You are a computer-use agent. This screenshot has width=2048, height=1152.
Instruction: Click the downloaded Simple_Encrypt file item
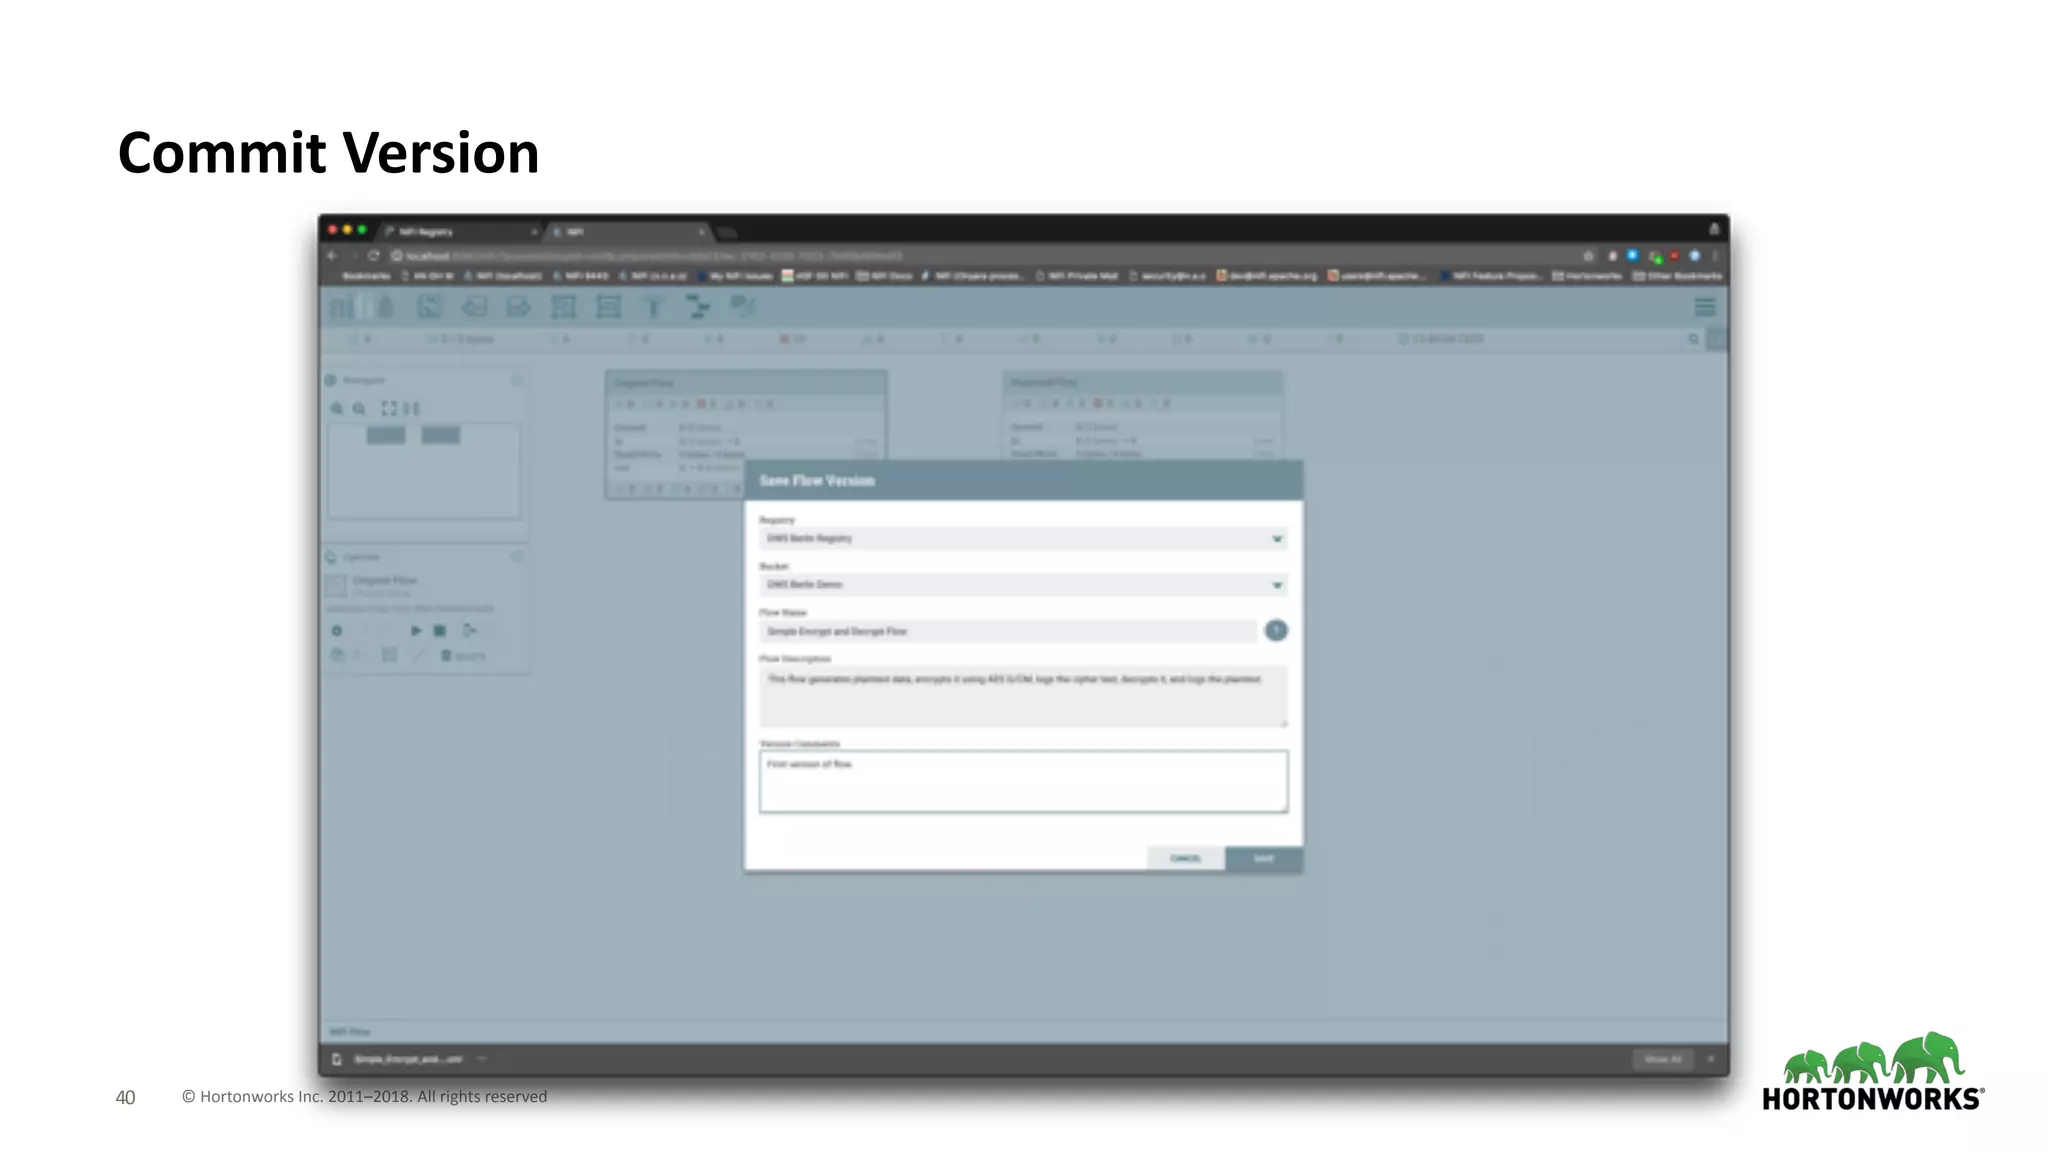[408, 1059]
